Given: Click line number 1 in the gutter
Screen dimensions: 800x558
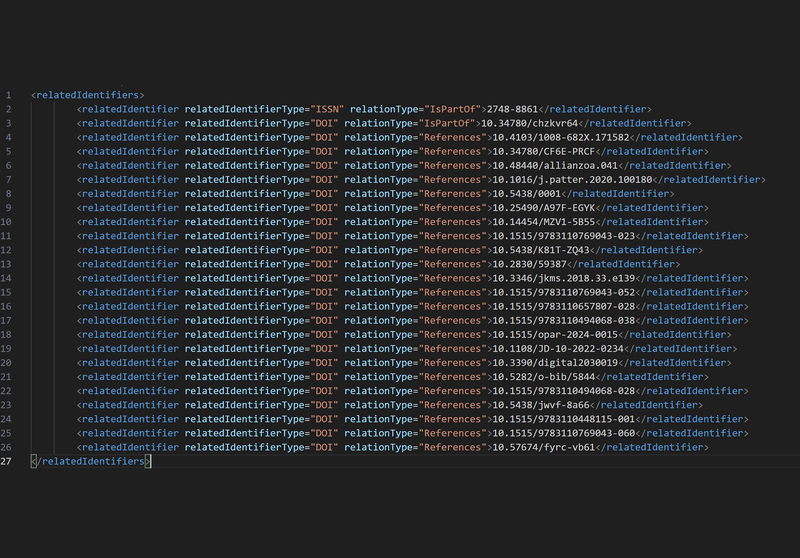Looking at the screenshot, I should (x=8, y=95).
